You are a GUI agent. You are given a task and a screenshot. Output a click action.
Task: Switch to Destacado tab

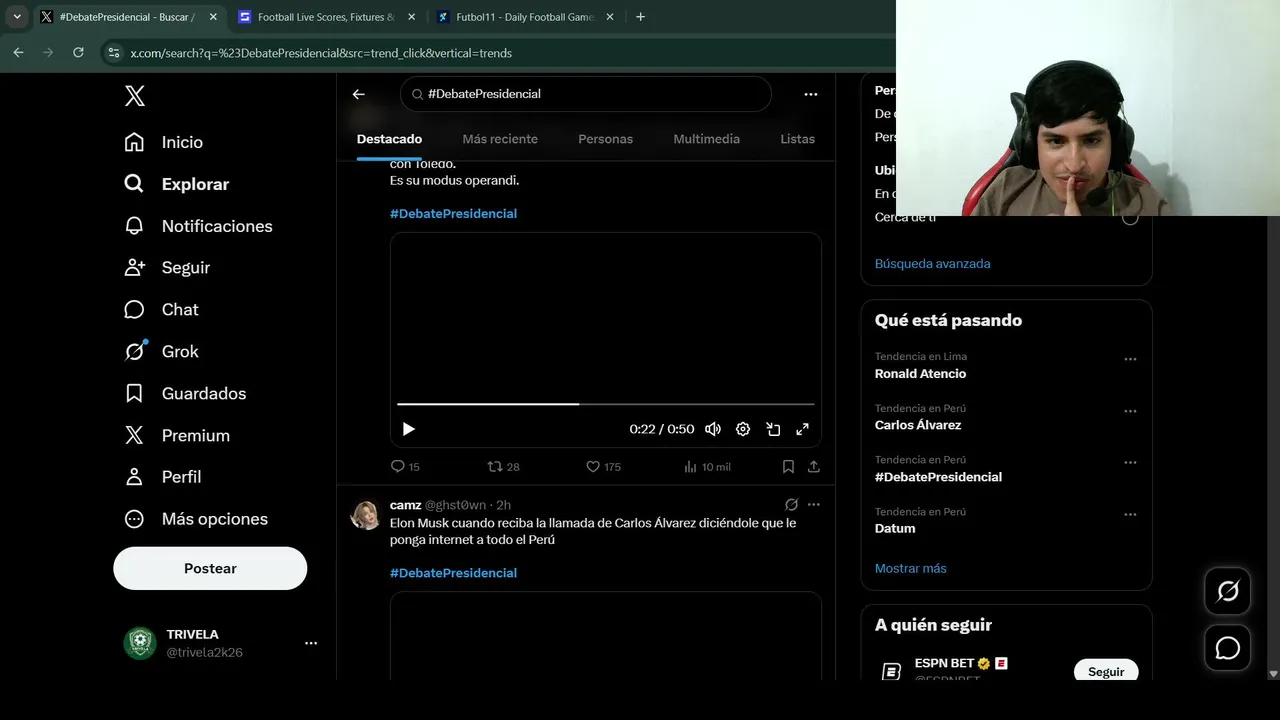(389, 139)
